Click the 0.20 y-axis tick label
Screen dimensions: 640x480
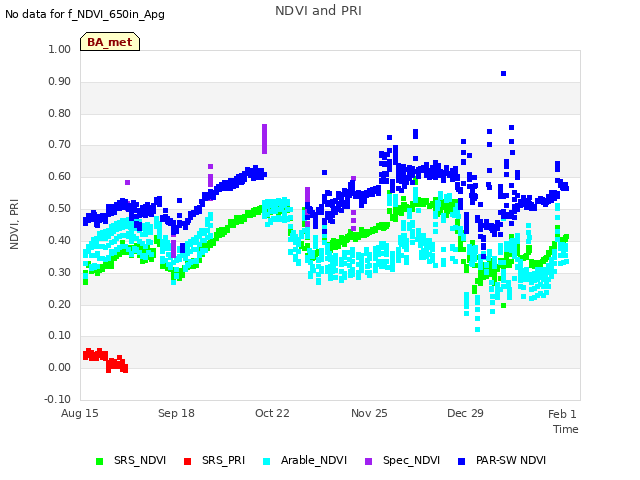coord(60,304)
